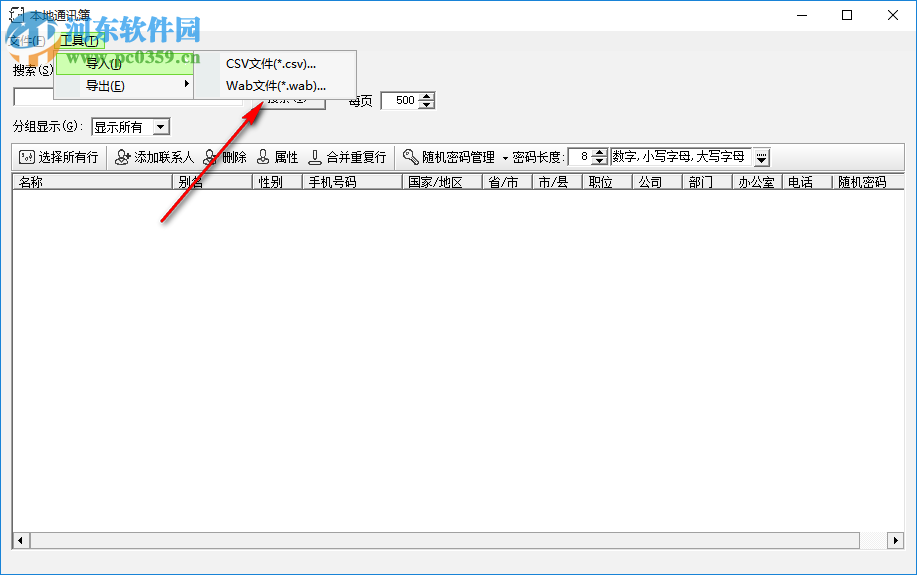917x575 pixels.
Task: Click 市/县 column header
Action: 557,183
